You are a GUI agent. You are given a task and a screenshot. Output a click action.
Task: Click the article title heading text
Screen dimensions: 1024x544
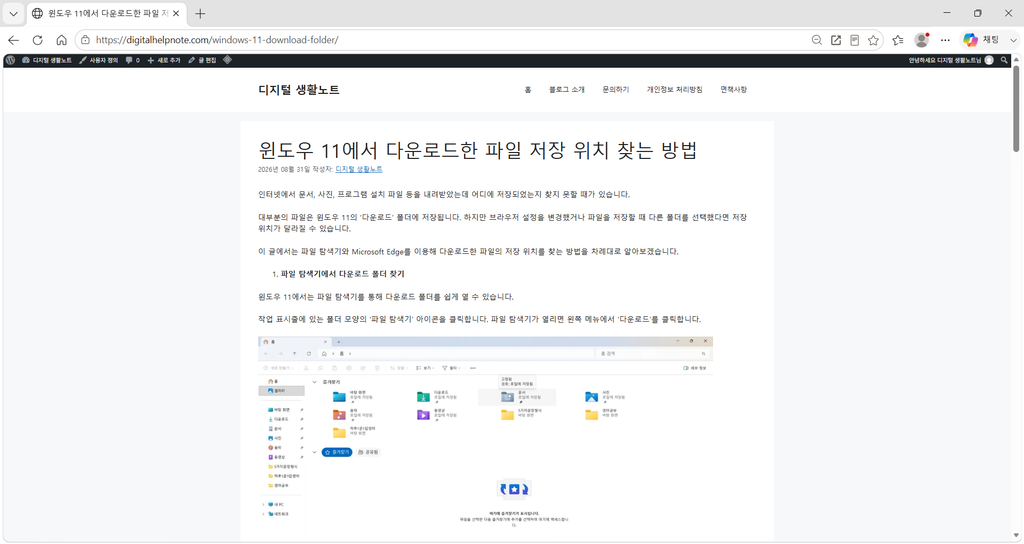(x=477, y=150)
